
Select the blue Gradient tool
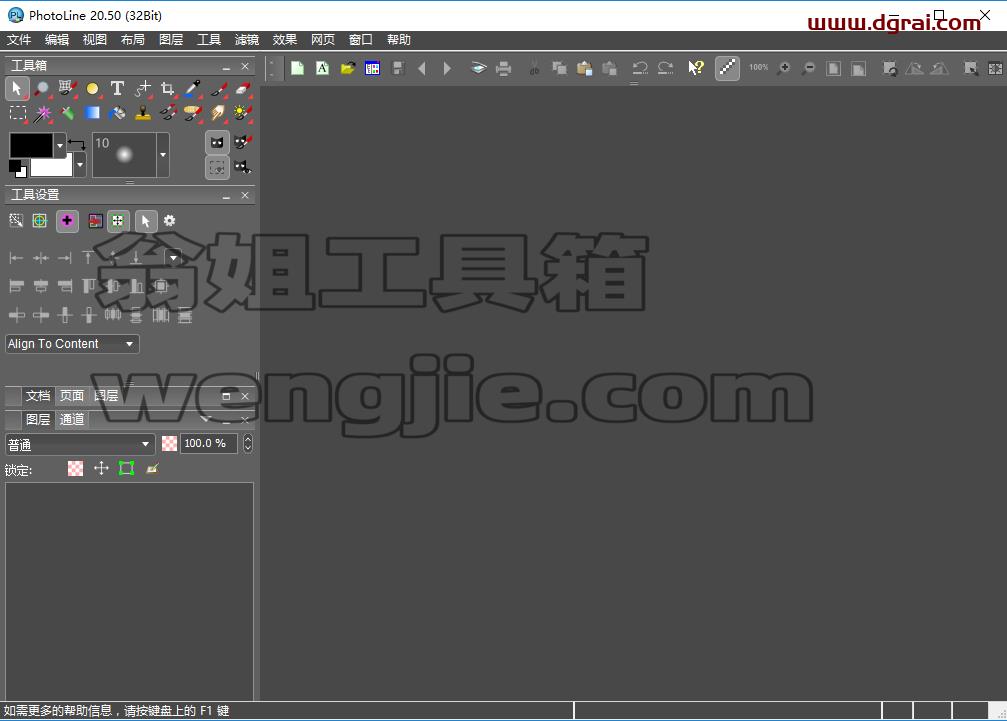click(x=92, y=113)
